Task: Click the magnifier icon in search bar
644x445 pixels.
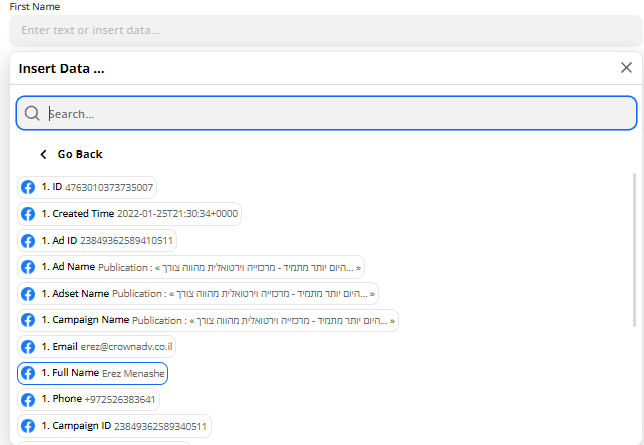Action: [x=33, y=114]
